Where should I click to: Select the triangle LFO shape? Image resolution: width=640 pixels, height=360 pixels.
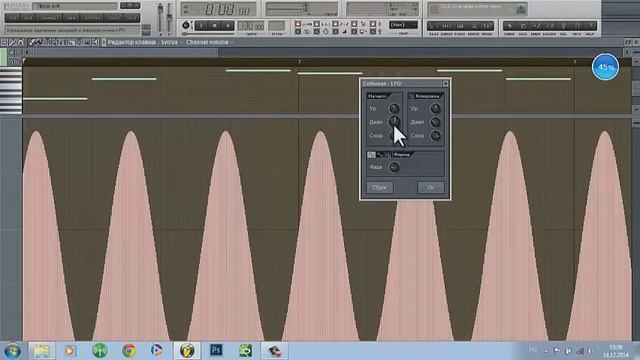click(x=380, y=155)
